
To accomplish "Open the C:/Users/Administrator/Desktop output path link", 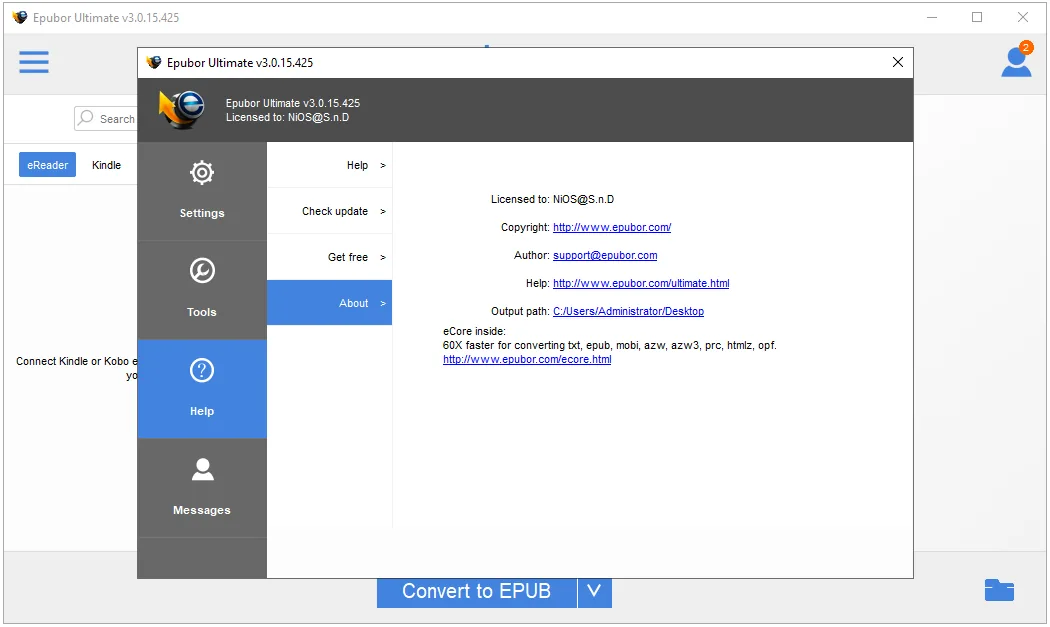I will 628,311.
